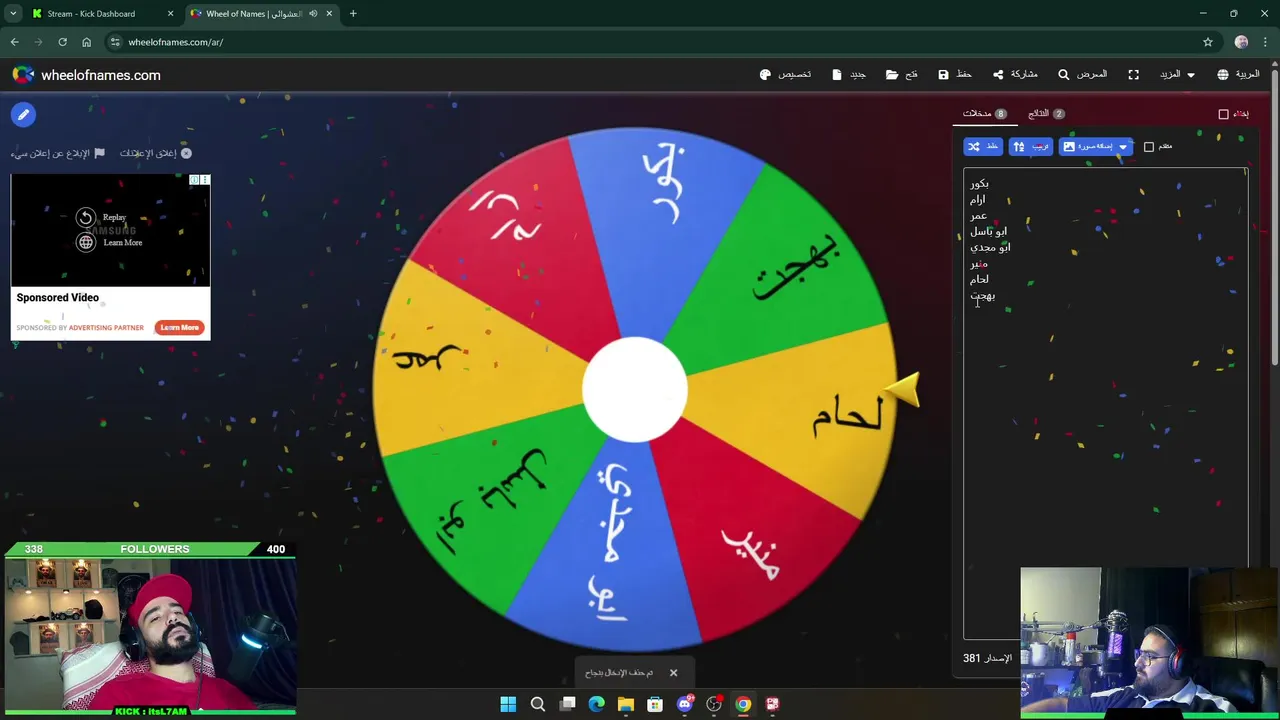This screenshot has width=1280, height=720.
Task: Toggle the Hide checkbox in entries panel
Action: 1223,114
